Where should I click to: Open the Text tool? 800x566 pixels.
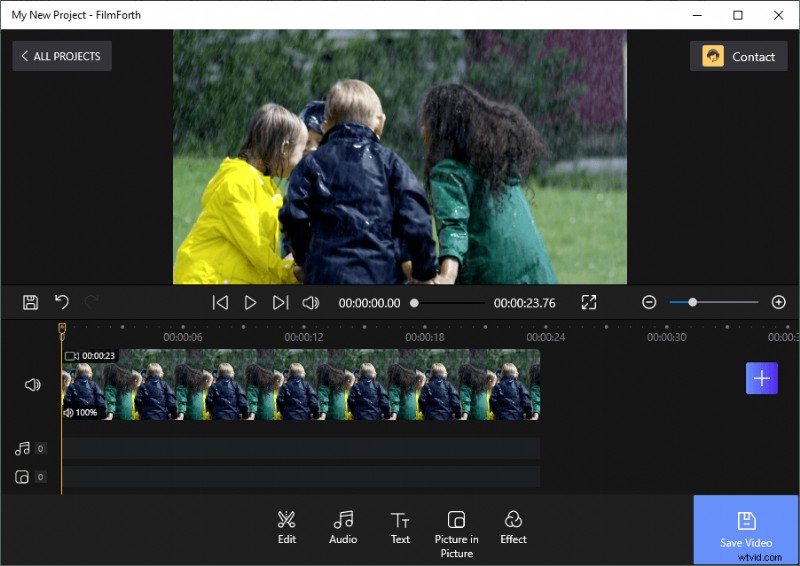pos(400,528)
